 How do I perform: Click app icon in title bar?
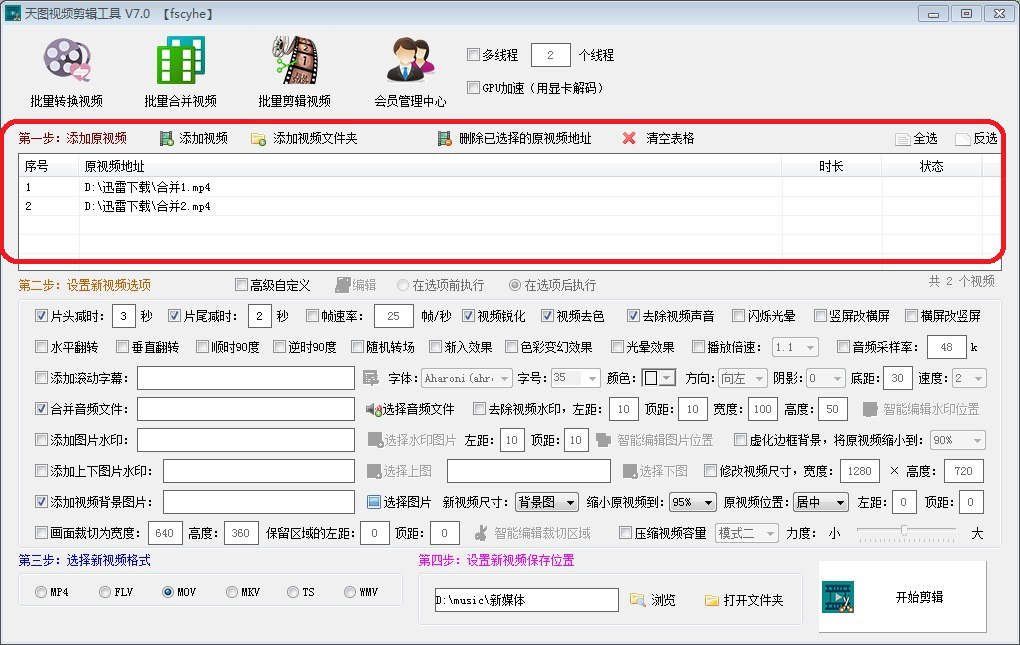pos(13,13)
